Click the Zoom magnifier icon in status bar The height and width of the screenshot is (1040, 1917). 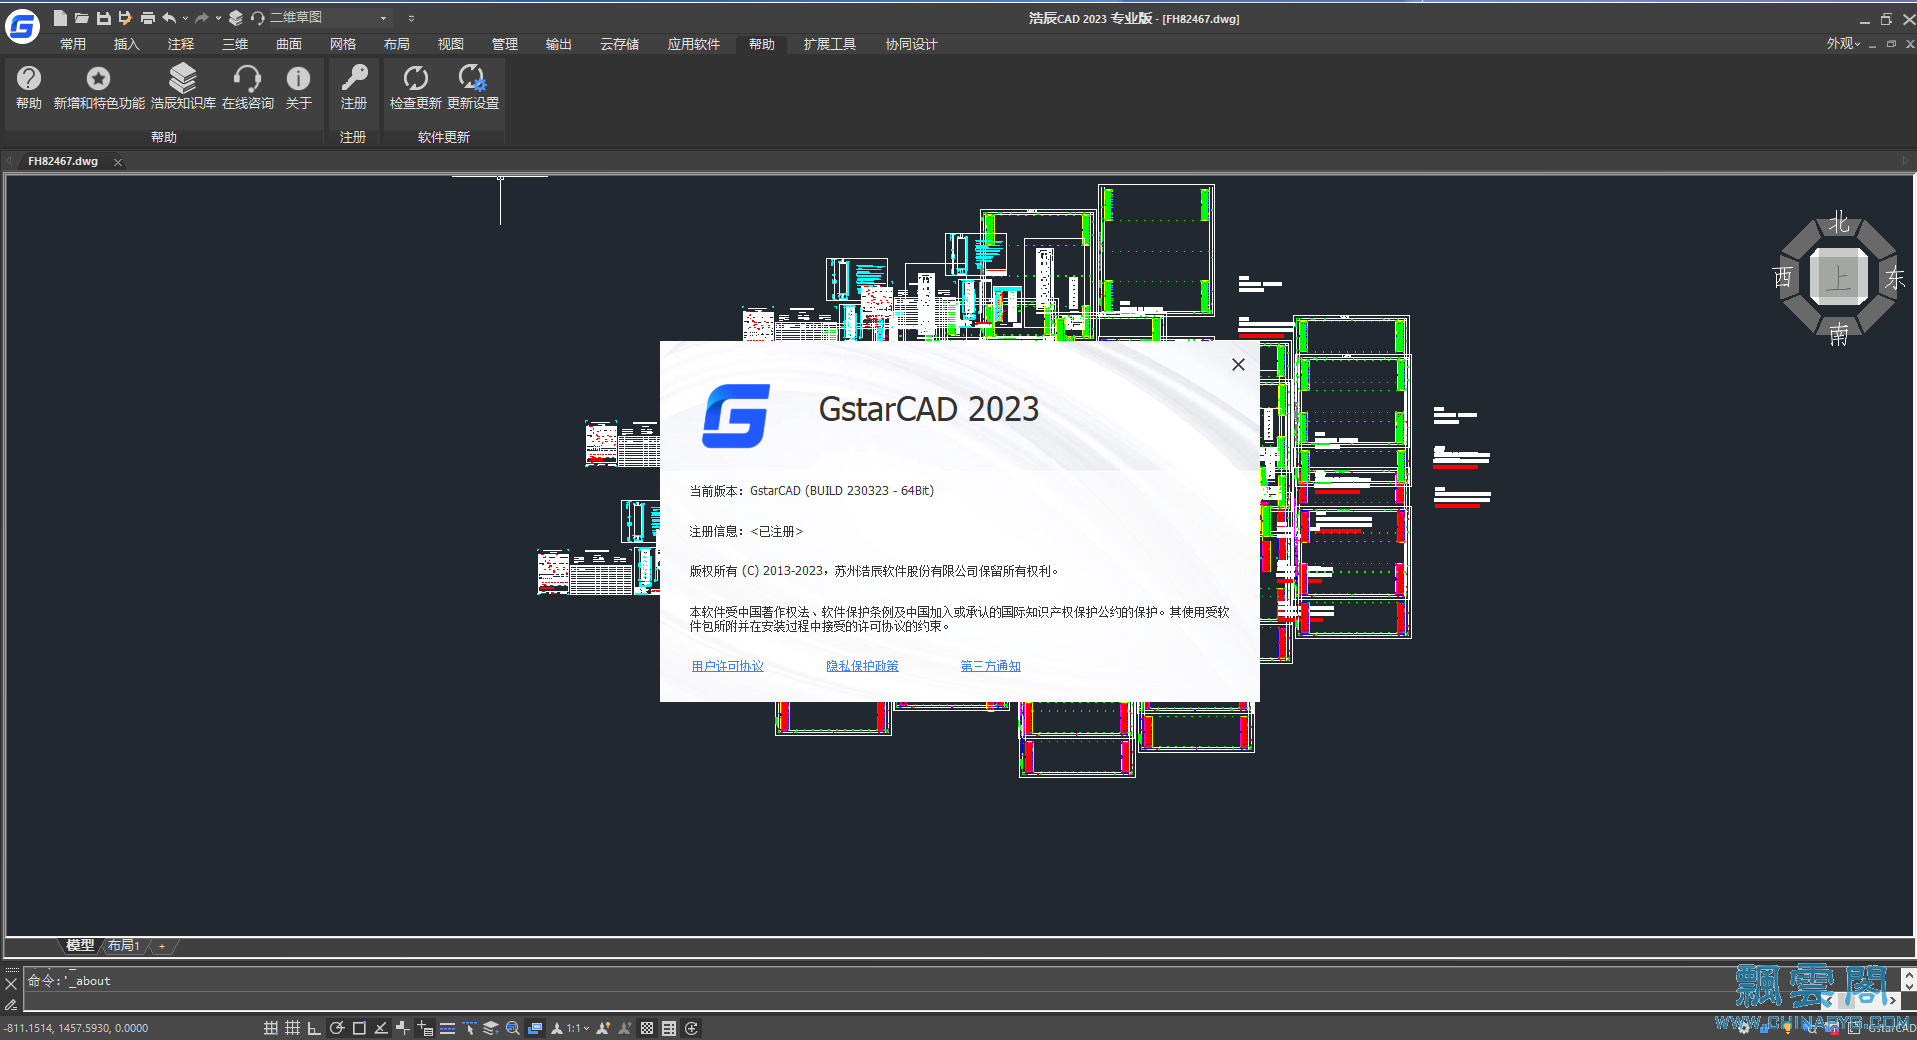pyautogui.click(x=512, y=1028)
